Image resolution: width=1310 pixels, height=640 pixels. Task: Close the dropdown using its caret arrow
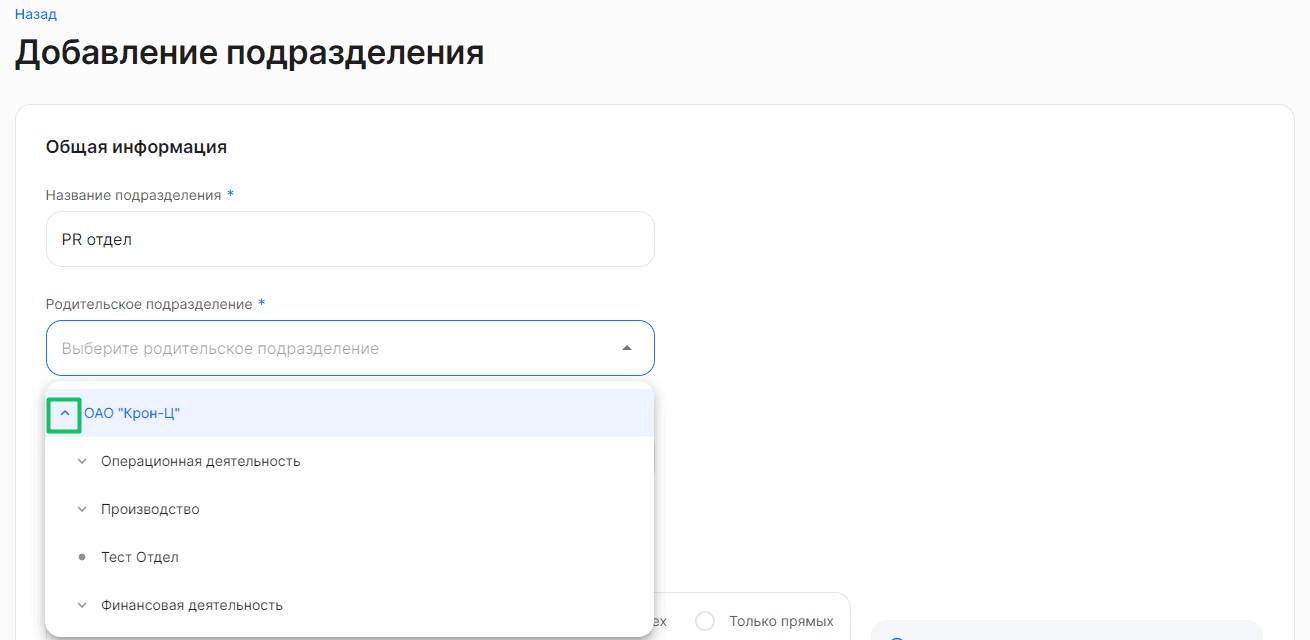[x=627, y=348]
